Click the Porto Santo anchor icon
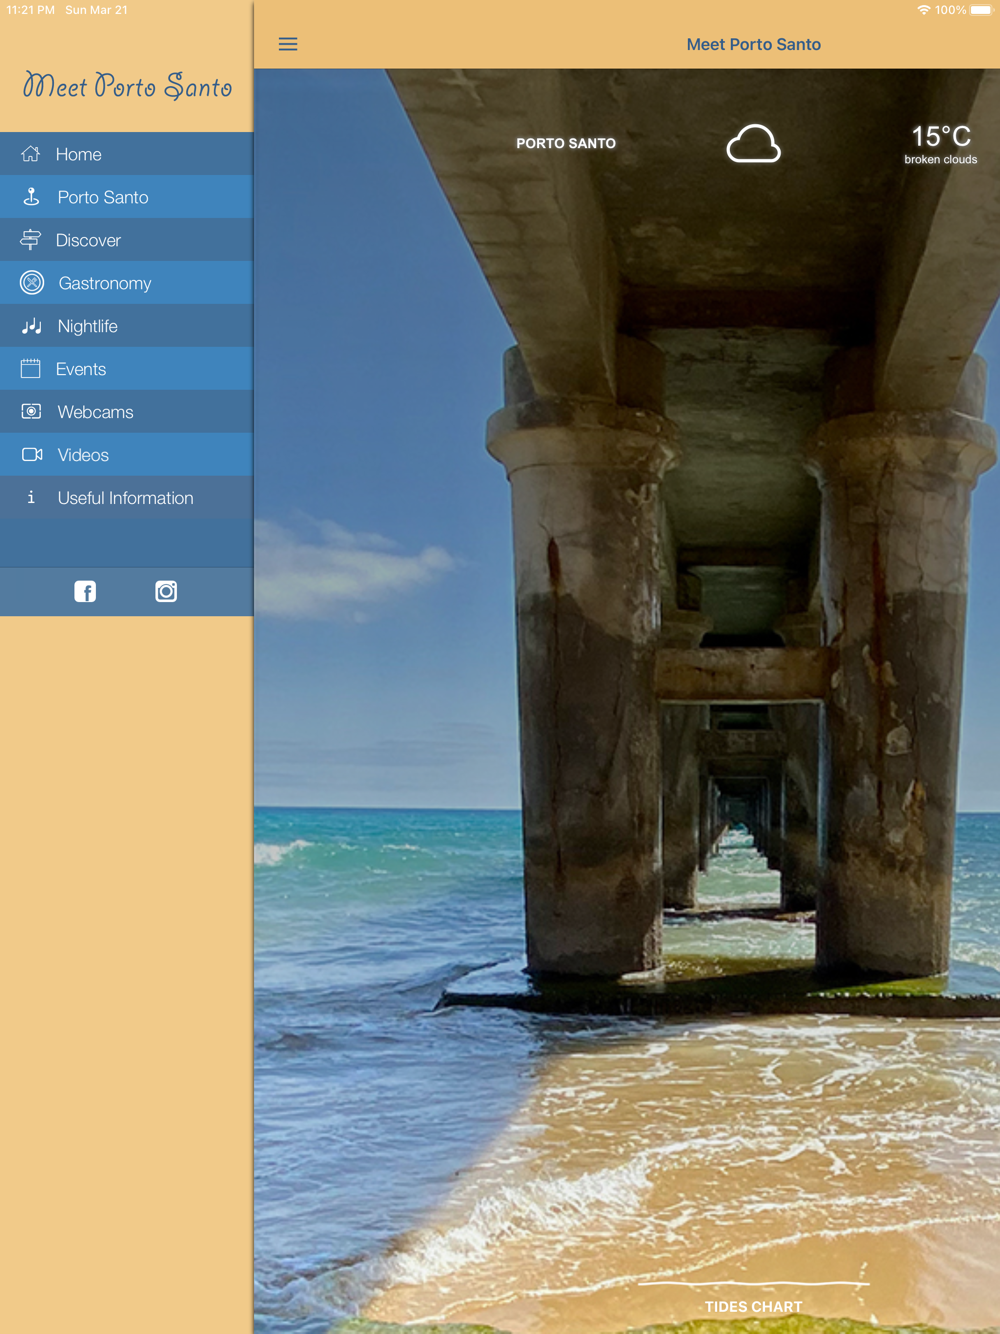 (x=31, y=197)
